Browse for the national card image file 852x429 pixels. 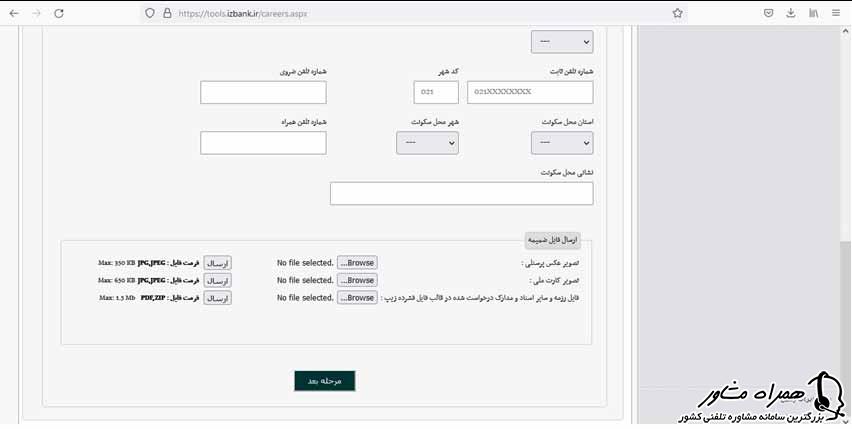357,280
